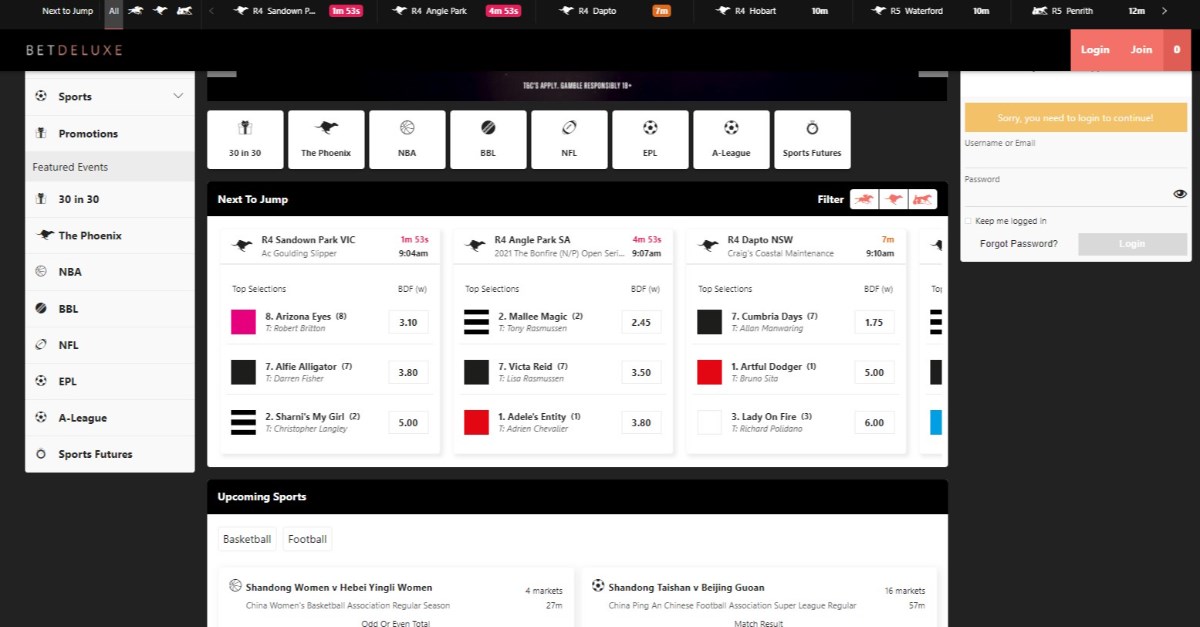Filter top bar by greyhound racing icon
Viewport: 1200px width, 627px height.
coord(160,11)
